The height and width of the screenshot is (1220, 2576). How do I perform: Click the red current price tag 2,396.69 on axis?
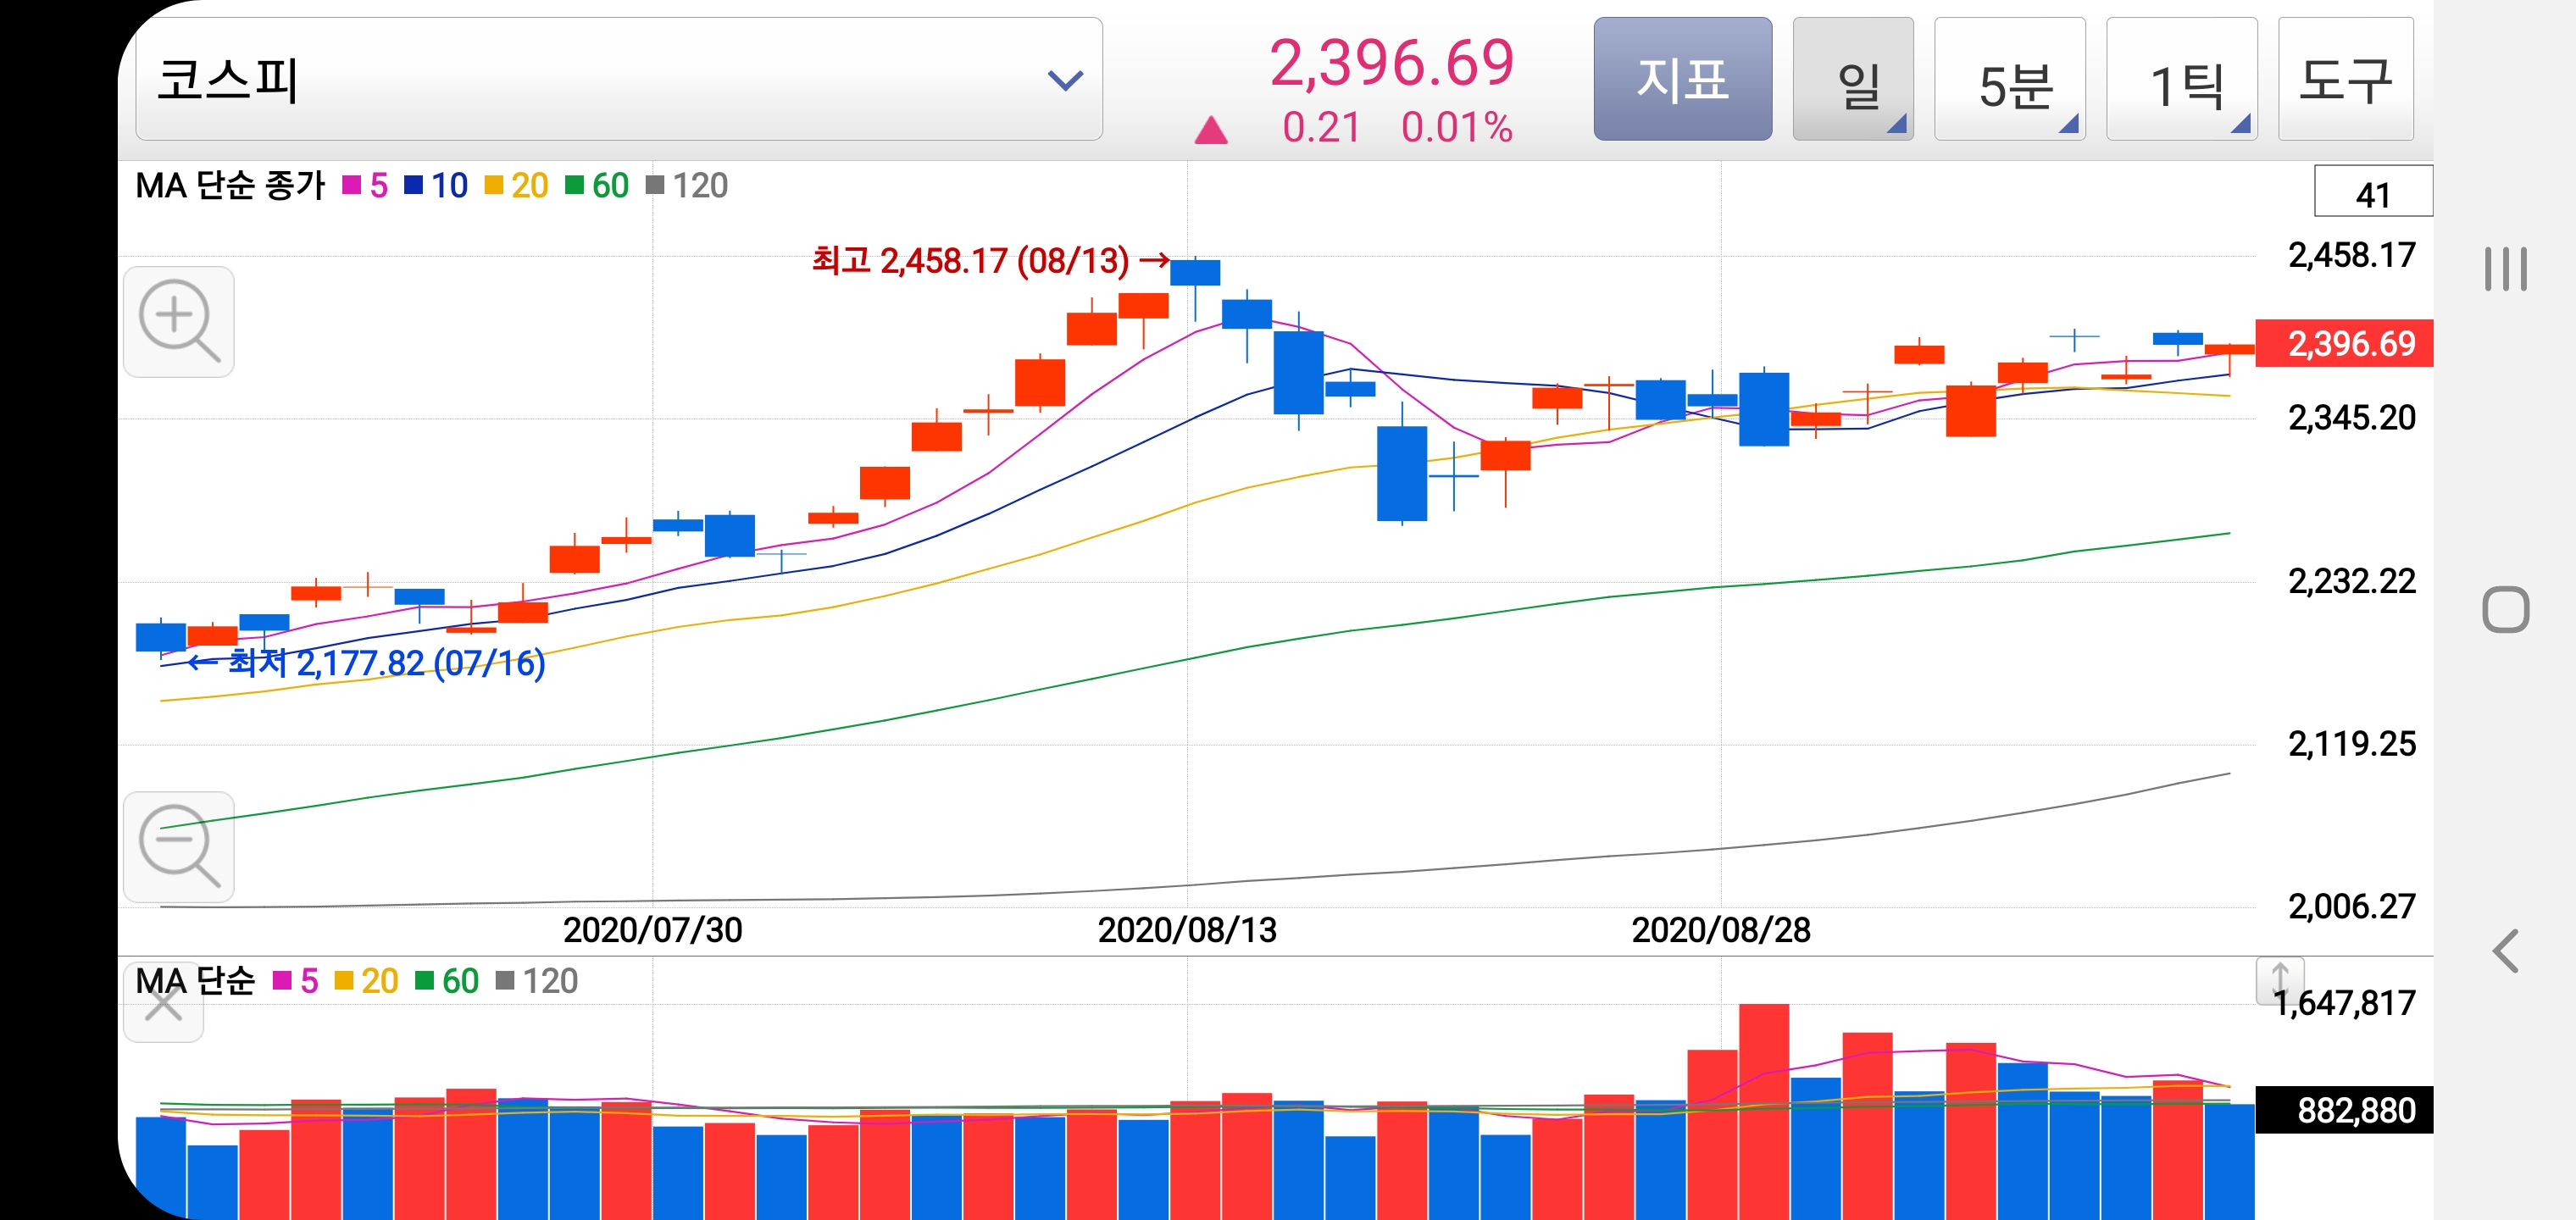tap(2344, 343)
